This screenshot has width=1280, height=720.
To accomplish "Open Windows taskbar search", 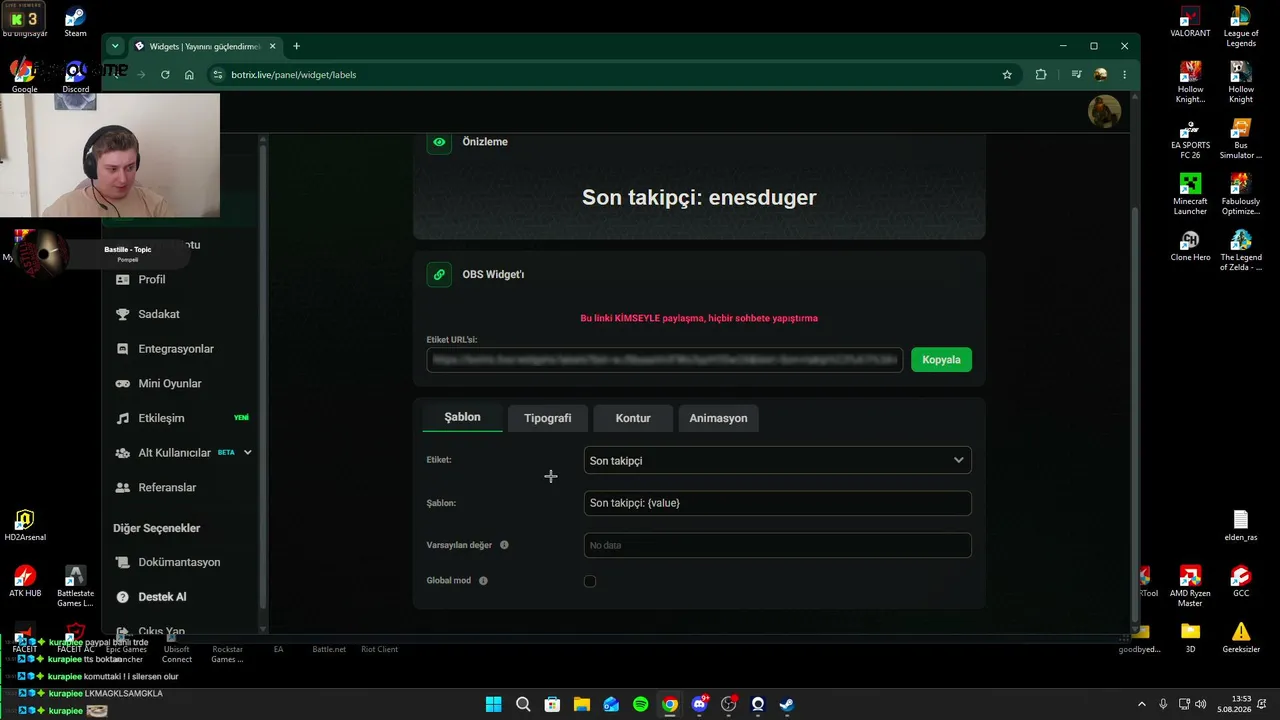I will 523,704.
